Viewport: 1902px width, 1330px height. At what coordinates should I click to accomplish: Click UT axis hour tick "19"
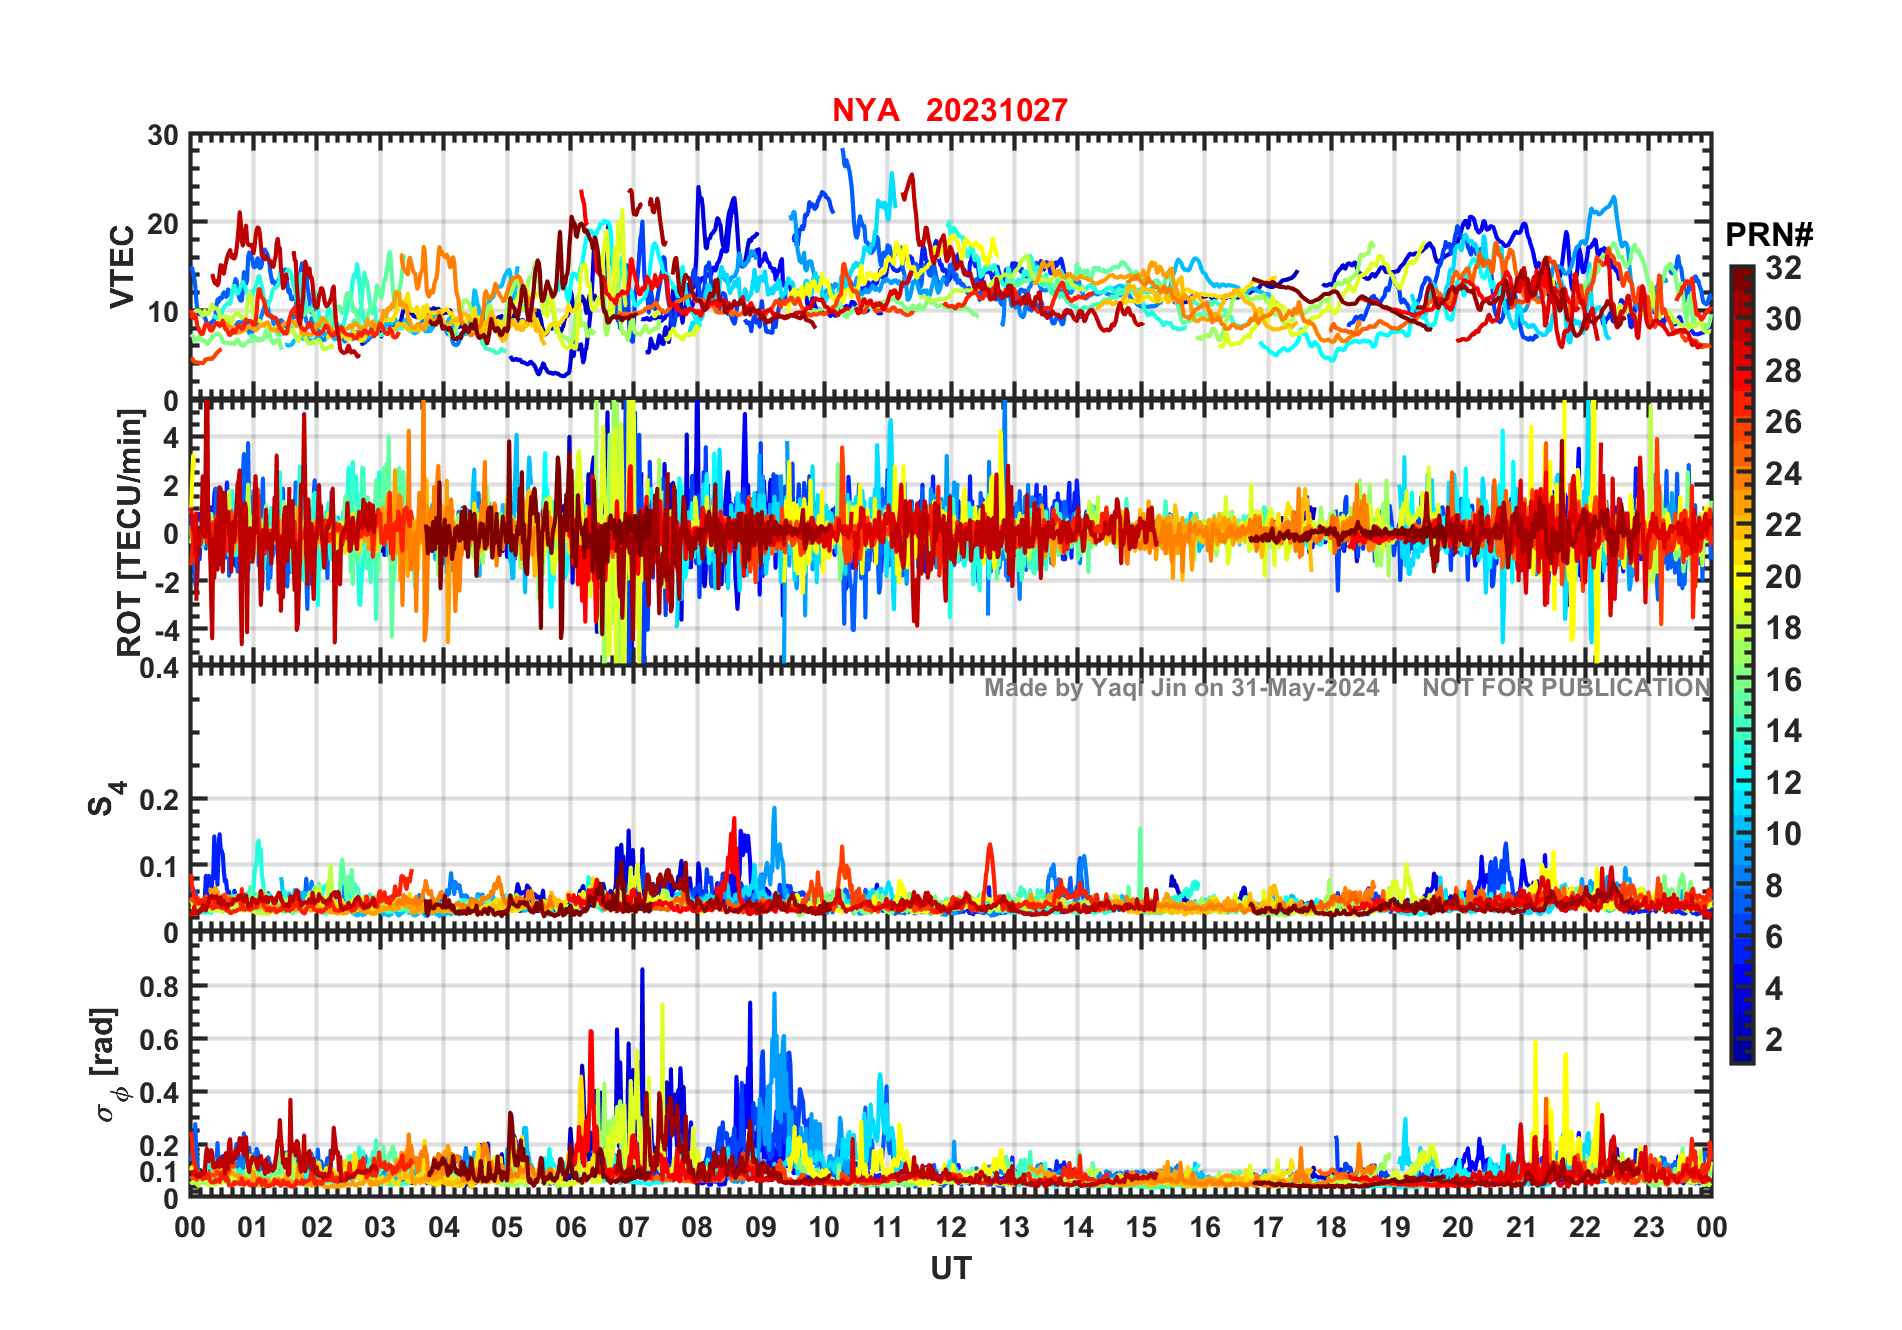(1395, 1228)
